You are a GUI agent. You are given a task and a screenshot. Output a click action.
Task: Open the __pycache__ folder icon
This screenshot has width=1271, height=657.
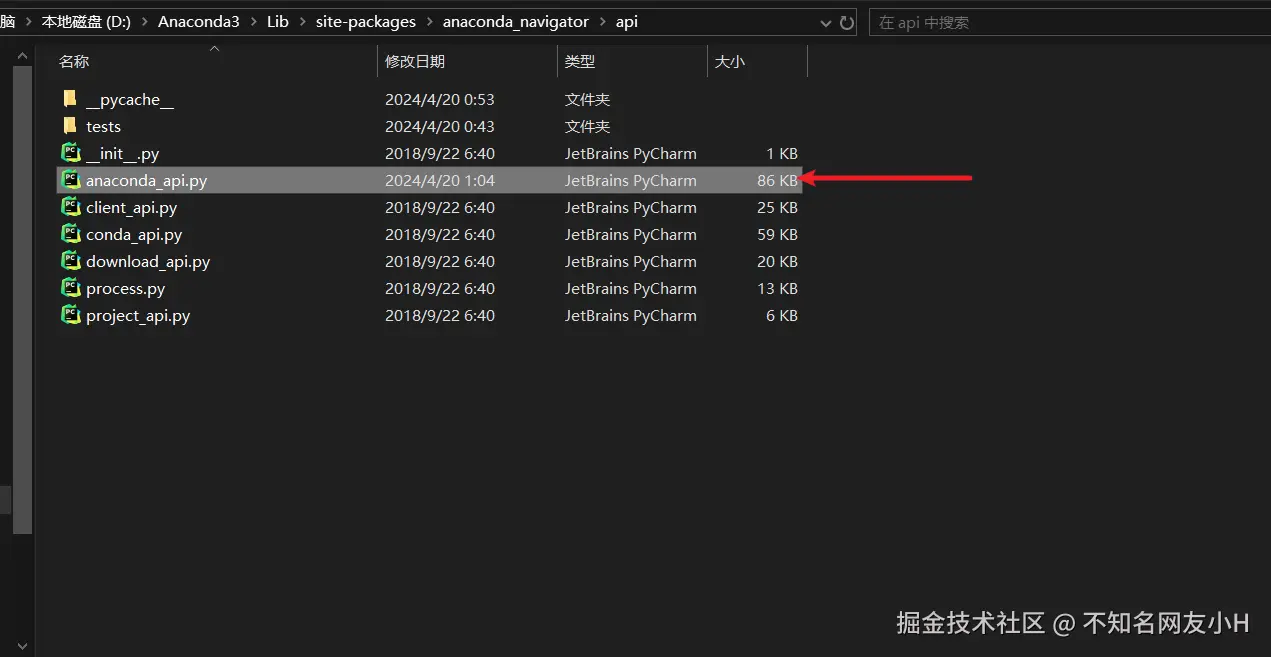click(70, 97)
